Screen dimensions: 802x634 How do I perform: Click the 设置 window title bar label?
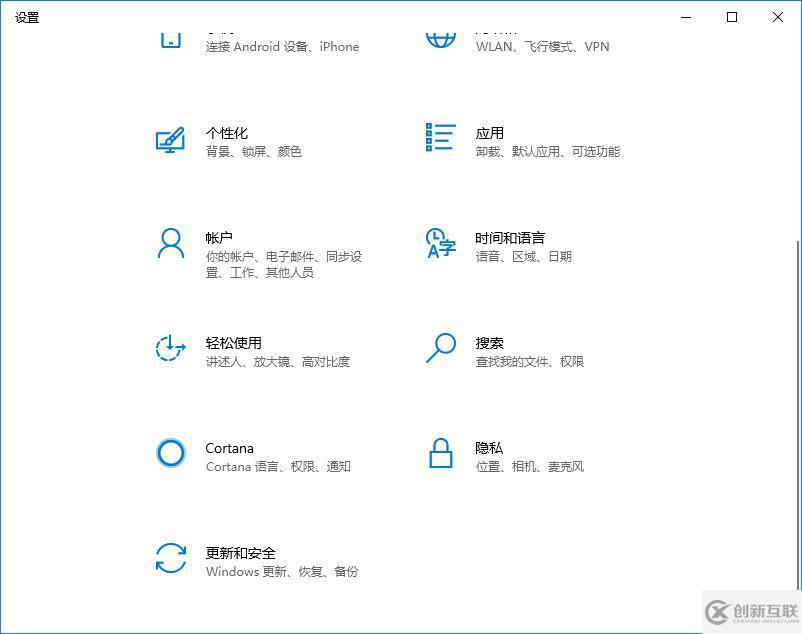point(26,17)
